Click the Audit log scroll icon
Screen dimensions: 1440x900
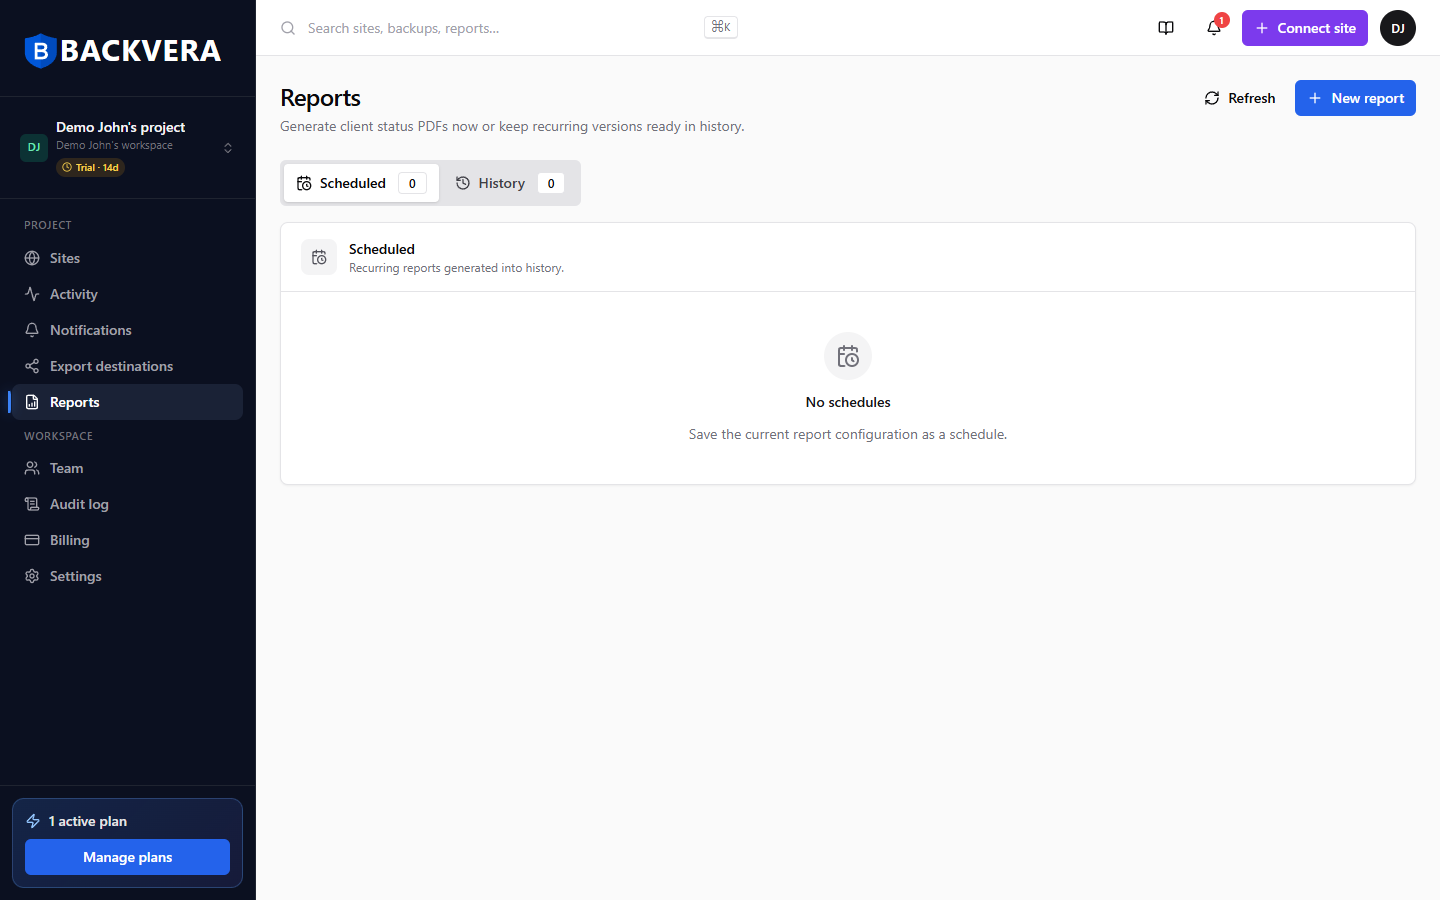[32, 504]
